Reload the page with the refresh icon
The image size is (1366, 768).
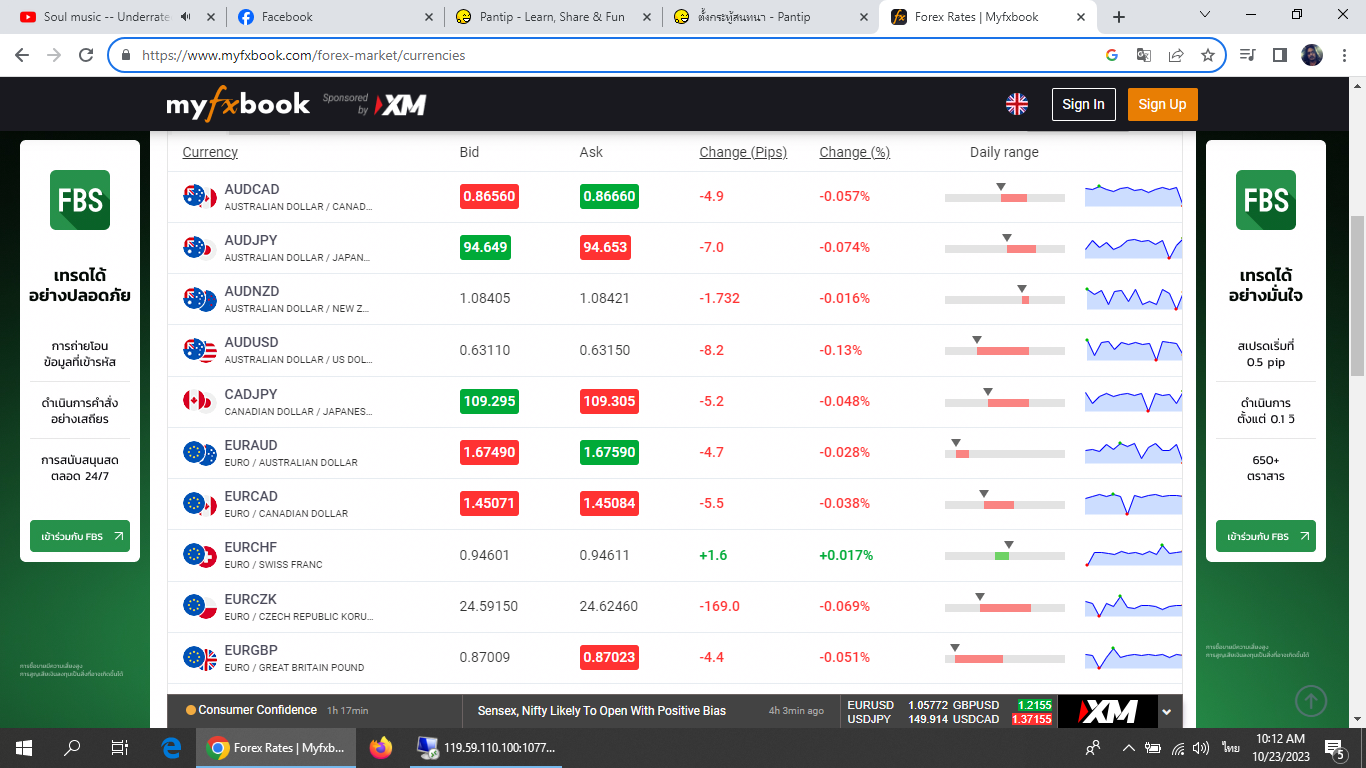(86, 55)
